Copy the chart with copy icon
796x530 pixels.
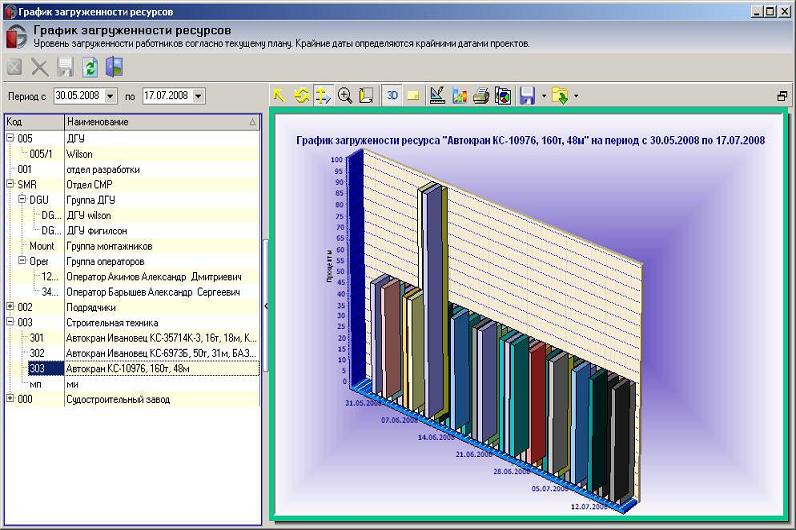[503, 95]
